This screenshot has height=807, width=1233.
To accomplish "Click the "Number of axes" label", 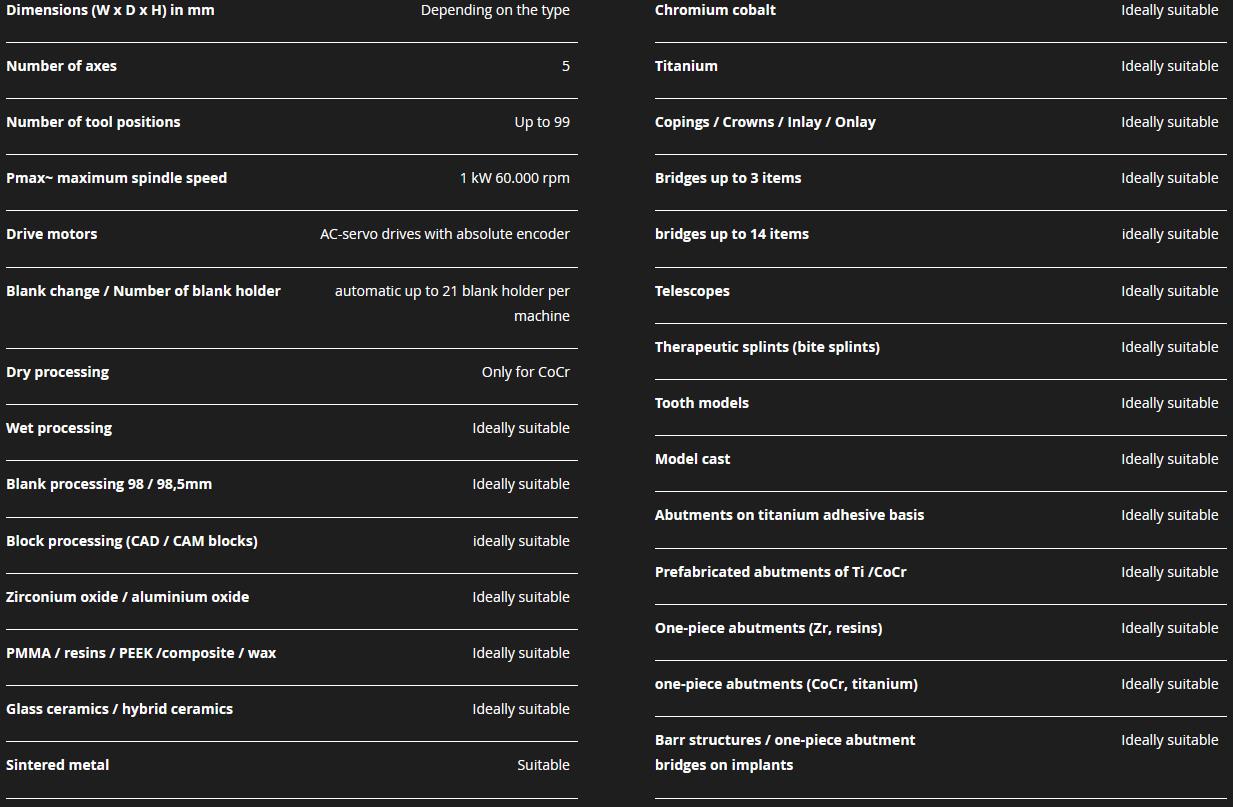I will (x=61, y=66).
